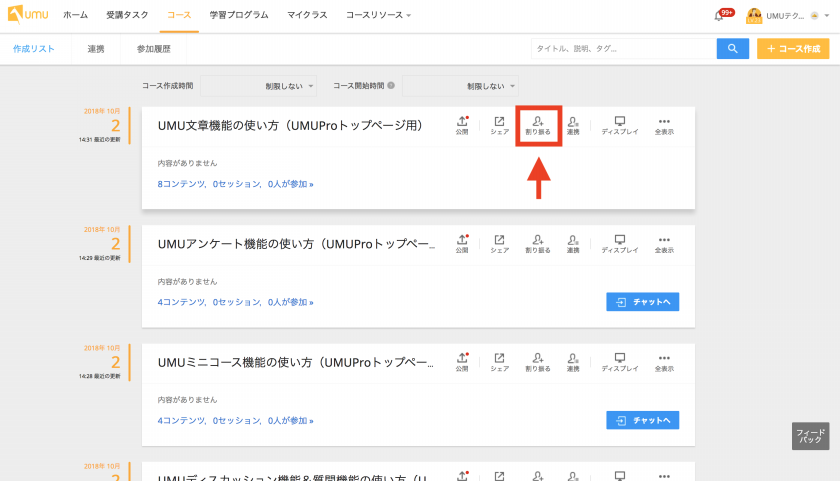
Task: Expand the コースリソース menu
Action: coord(378,15)
